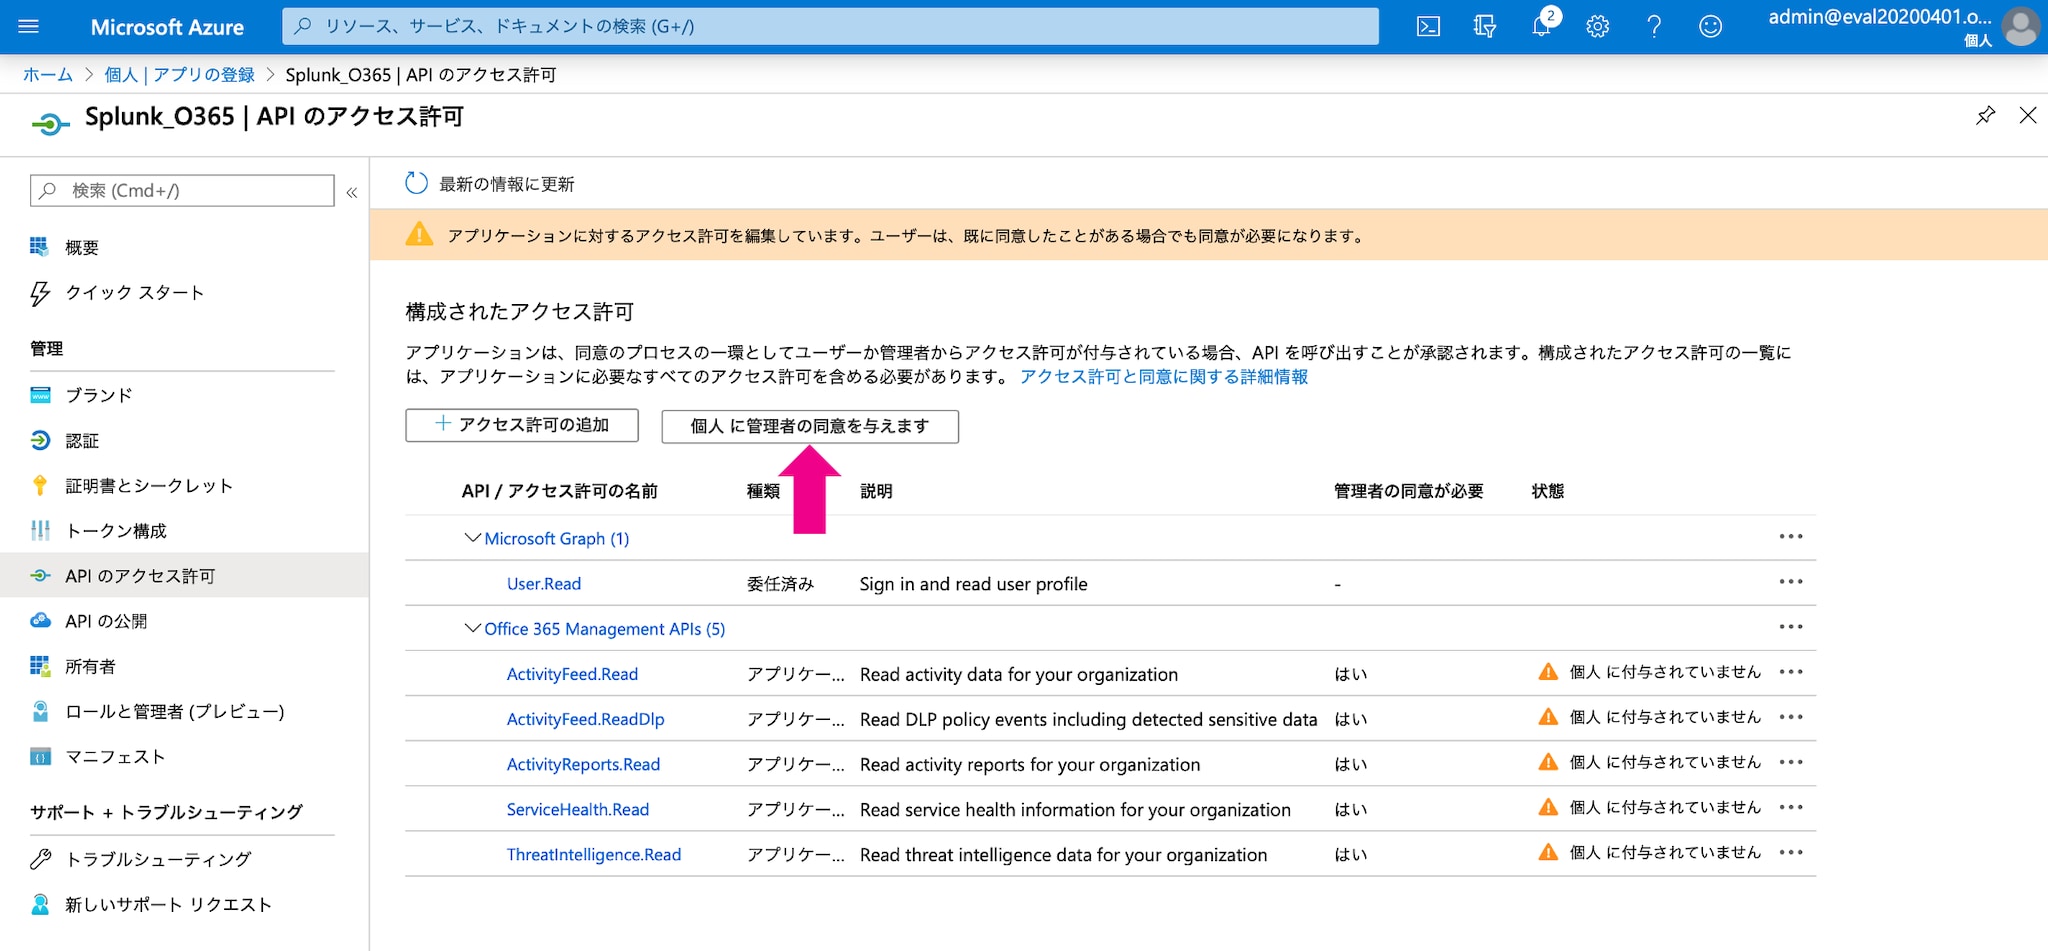Open 証明書とシークレット in the sidebar

(149, 486)
